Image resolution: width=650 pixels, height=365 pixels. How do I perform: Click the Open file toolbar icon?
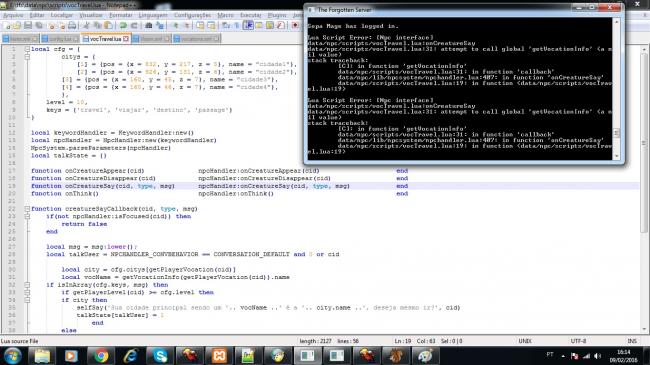pyautogui.click(x=17, y=26)
